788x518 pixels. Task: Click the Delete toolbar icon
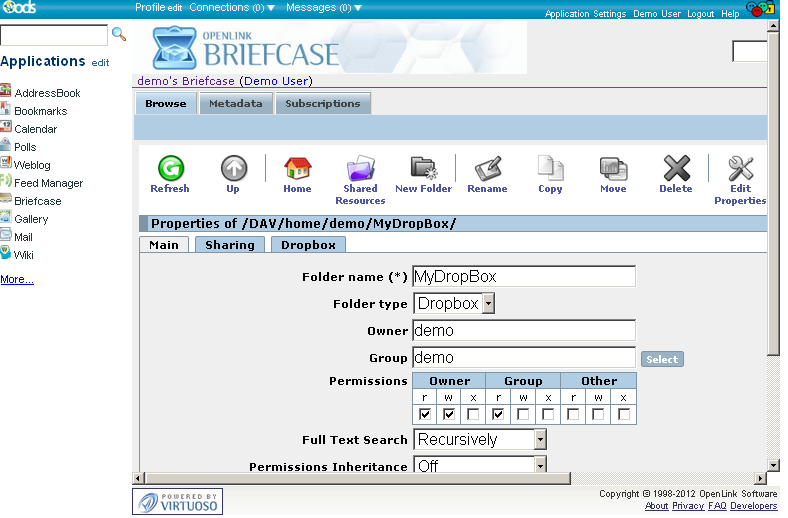click(676, 169)
